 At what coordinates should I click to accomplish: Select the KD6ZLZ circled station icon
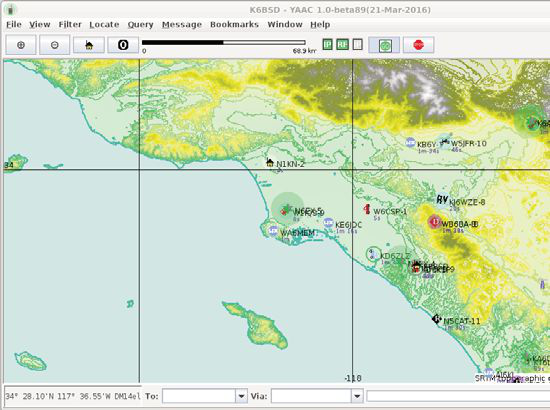373,254
